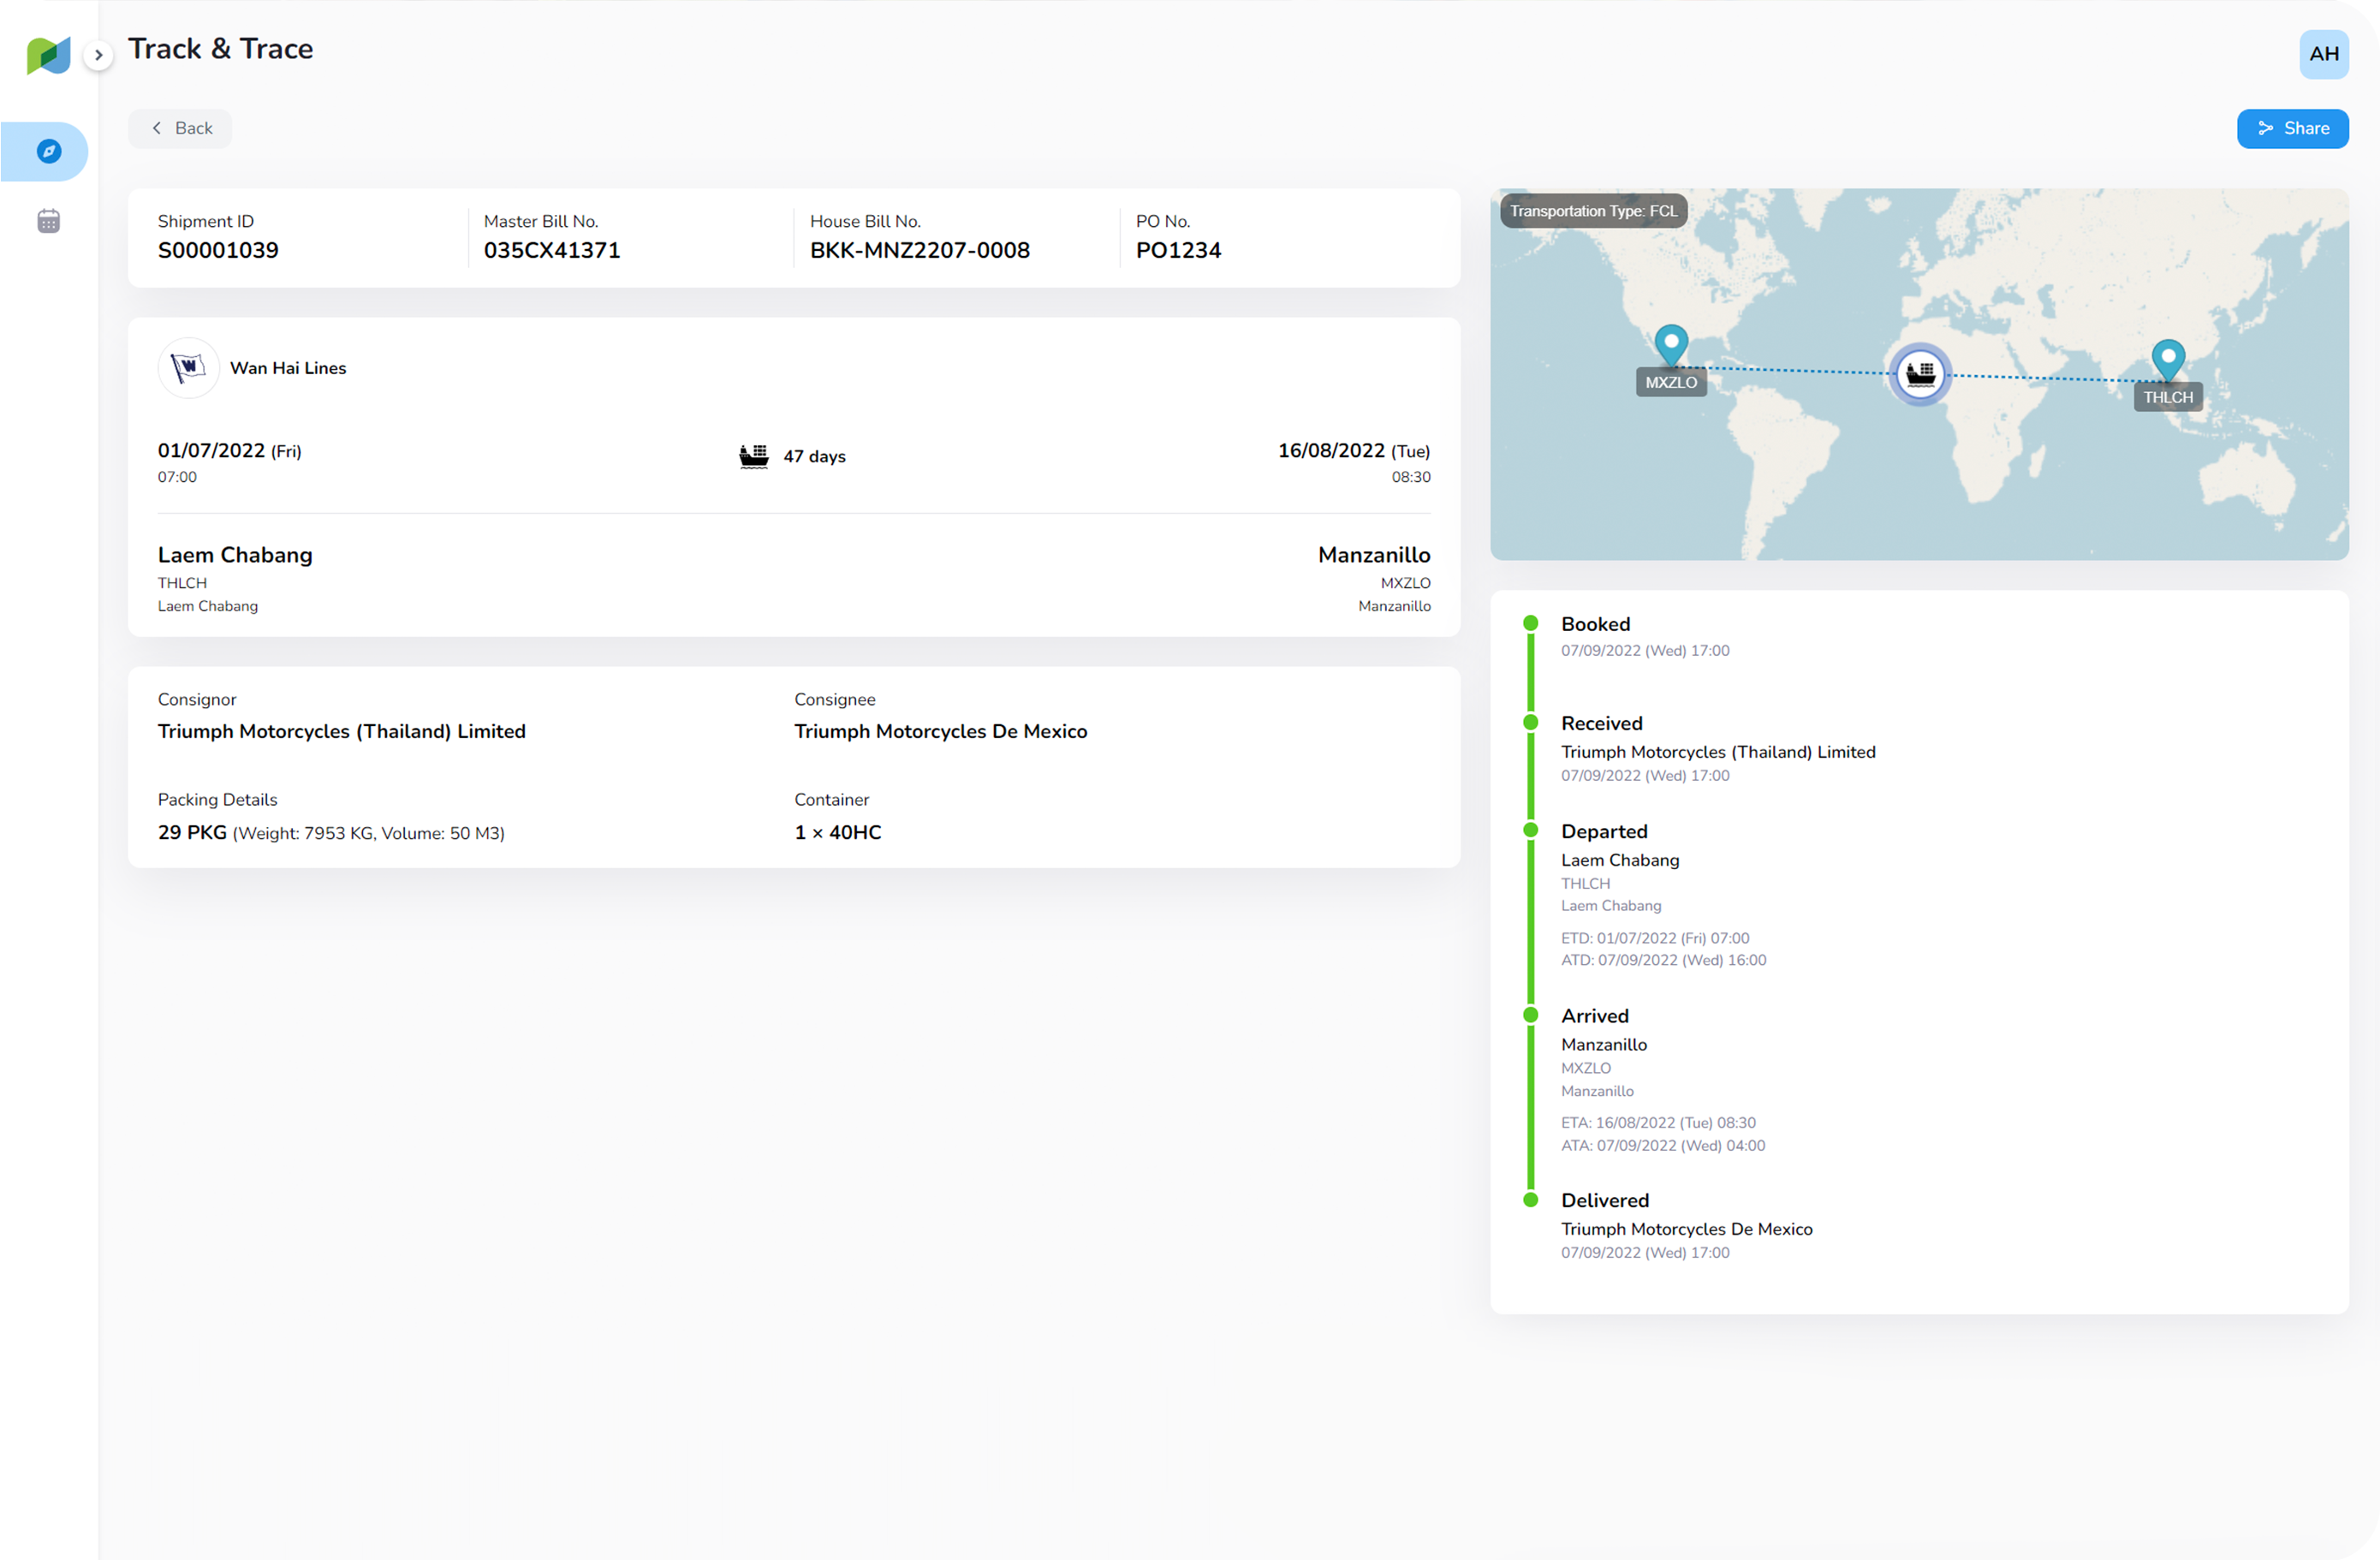Click the House Bill No. BKK-MNZ2207-0008
Viewport: 2380px width, 1560px height.
tap(919, 250)
